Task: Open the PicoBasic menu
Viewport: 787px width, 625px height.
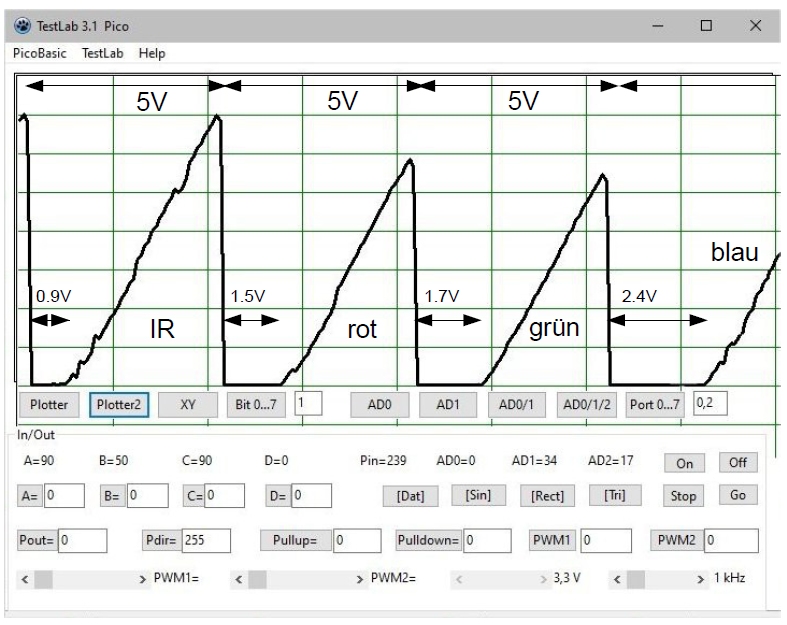Action: [40, 53]
